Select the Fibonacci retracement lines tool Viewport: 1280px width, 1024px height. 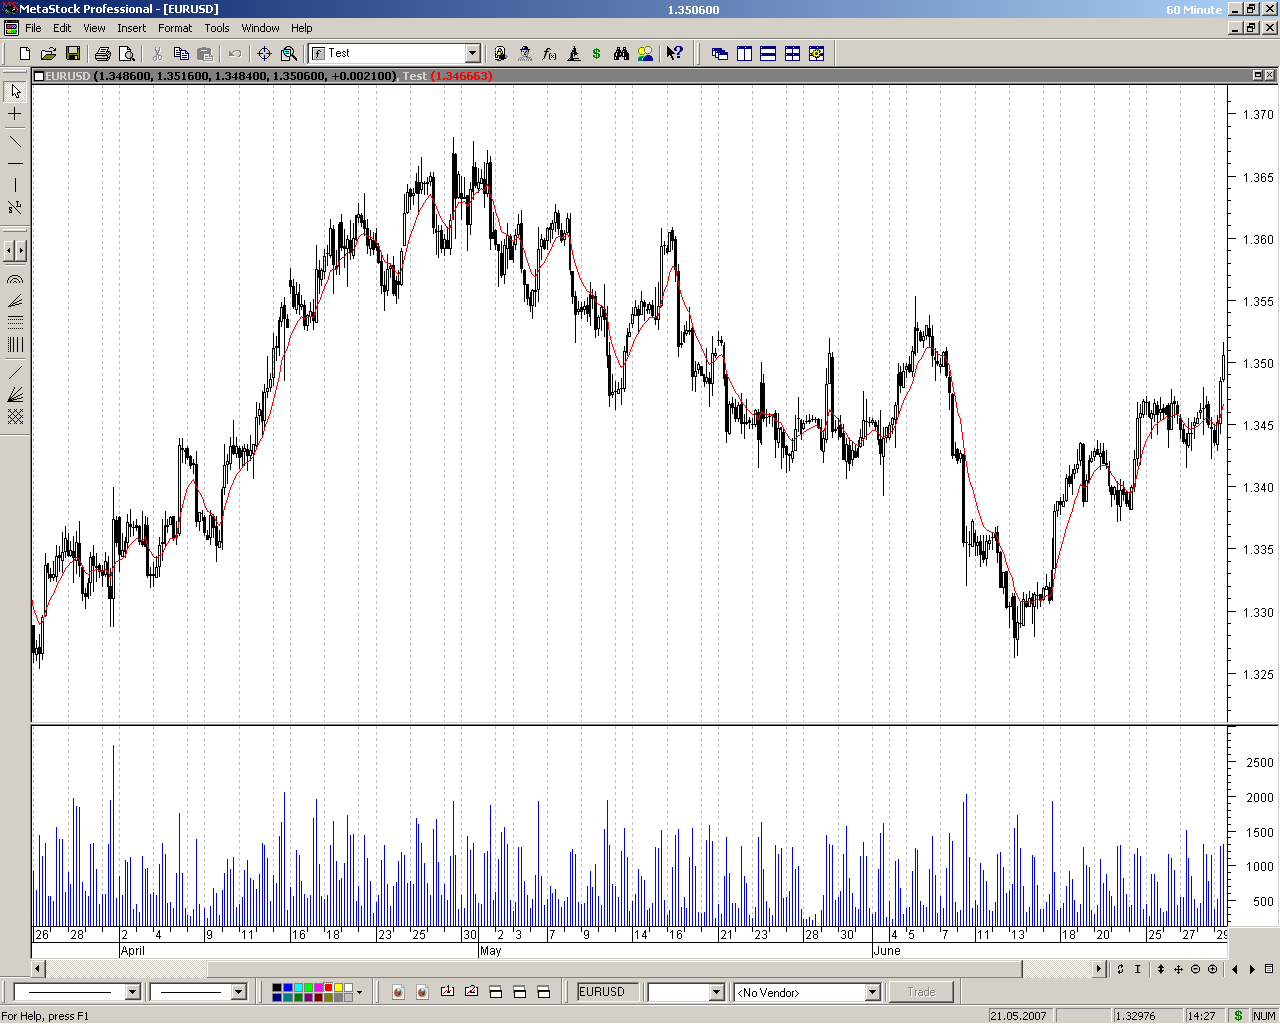[x=15, y=323]
